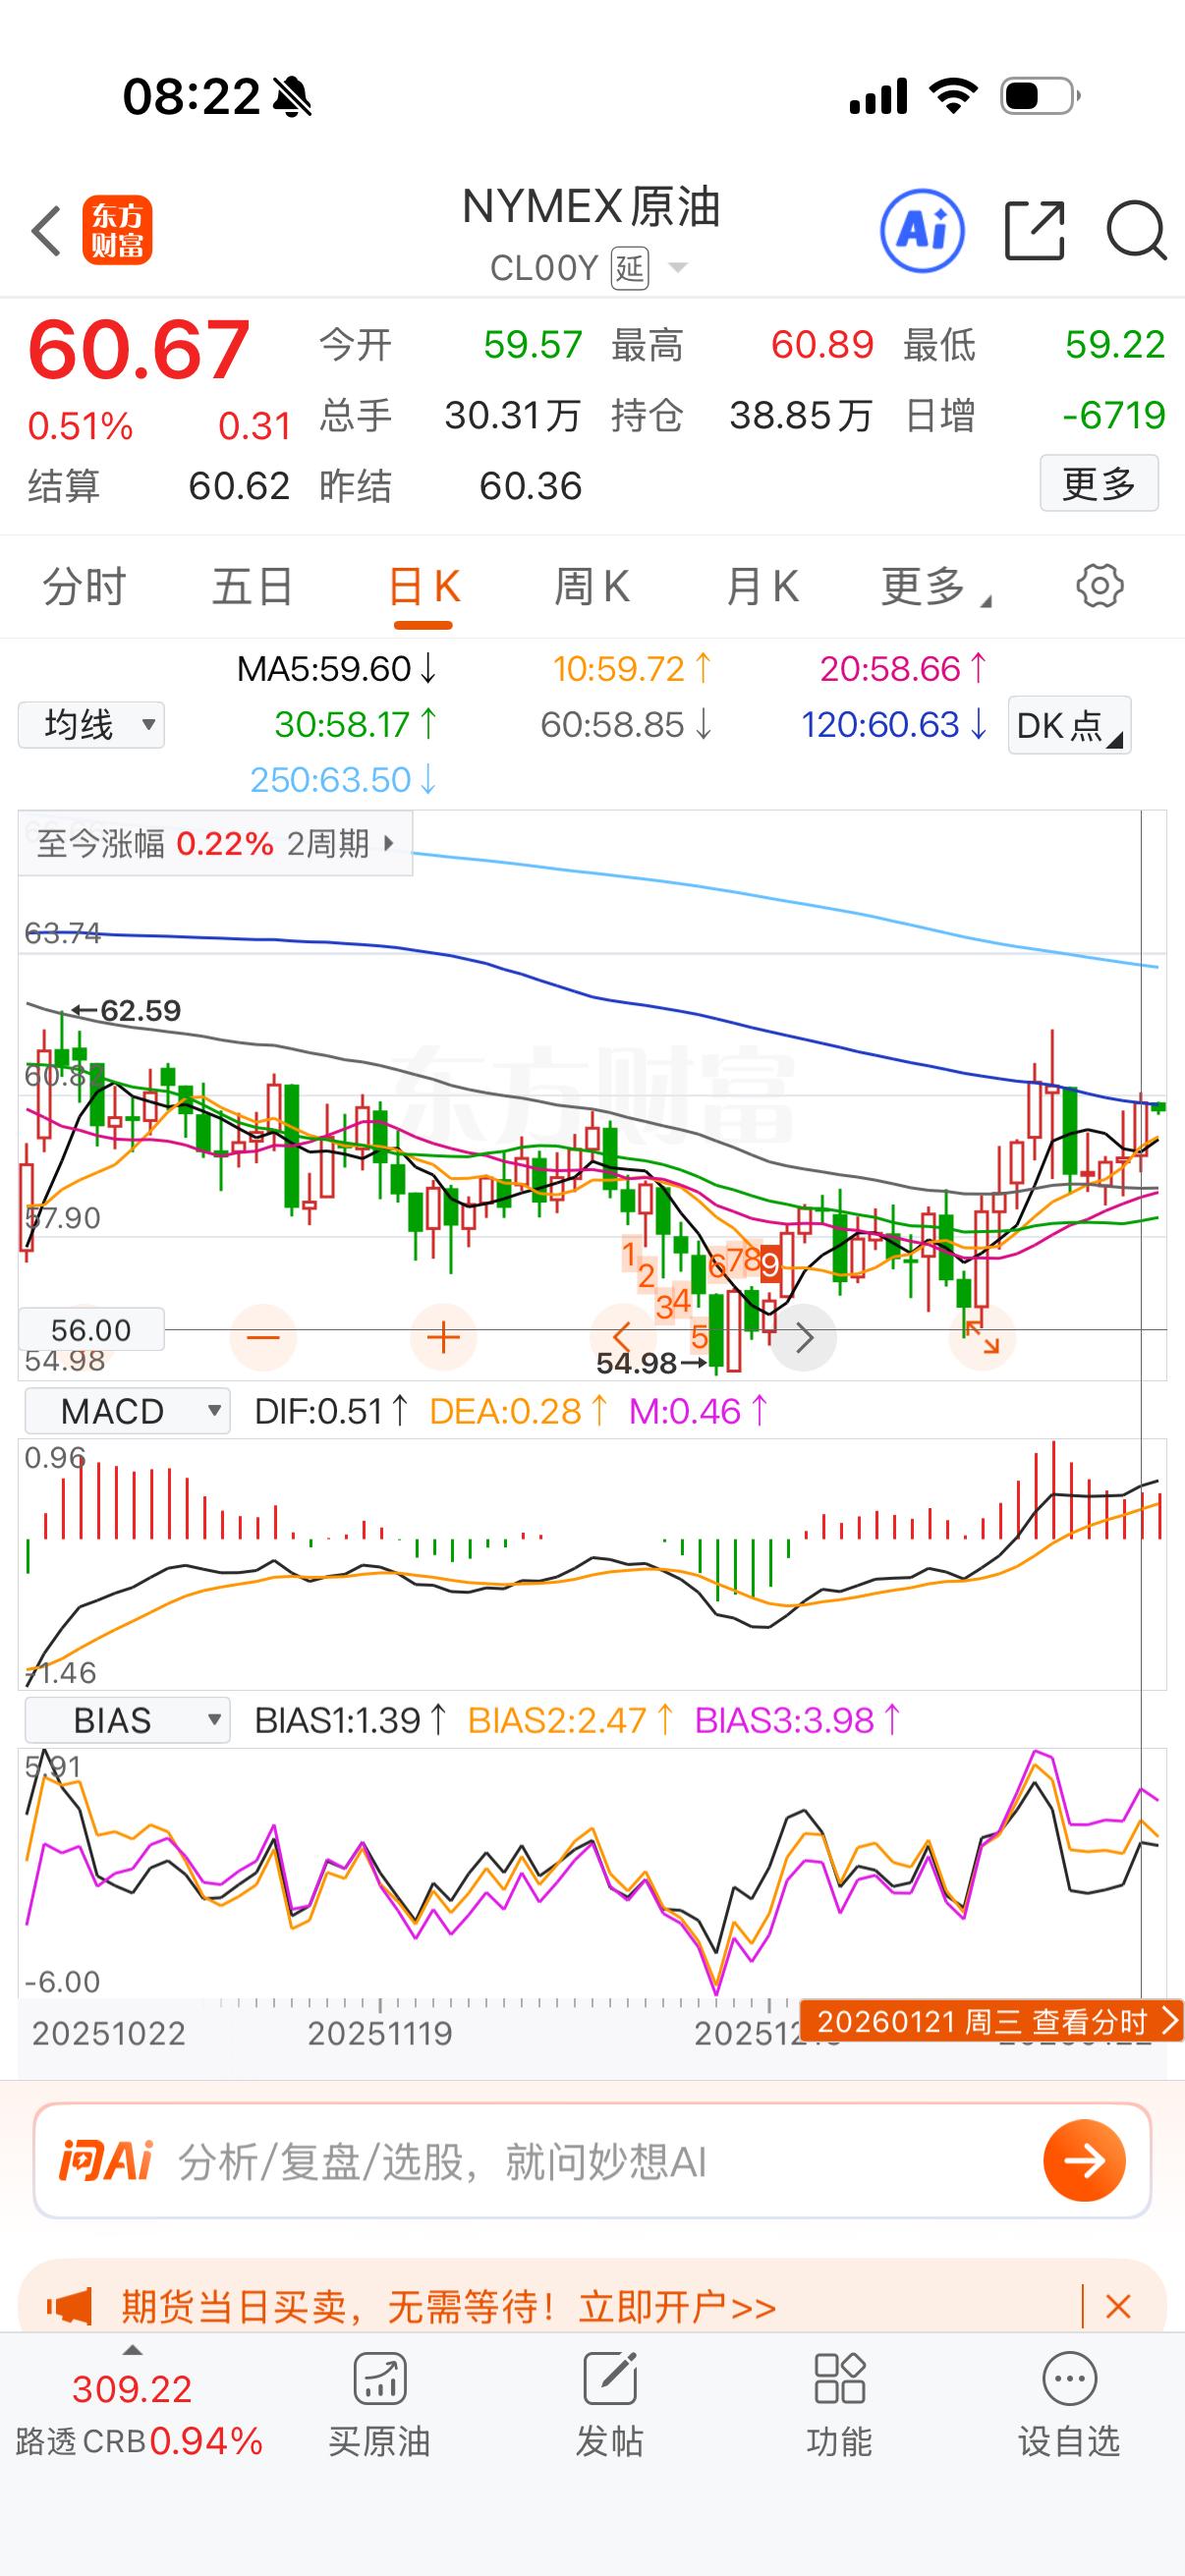Open chart settings gear icon
The image size is (1185, 2576).
(1099, 586)
